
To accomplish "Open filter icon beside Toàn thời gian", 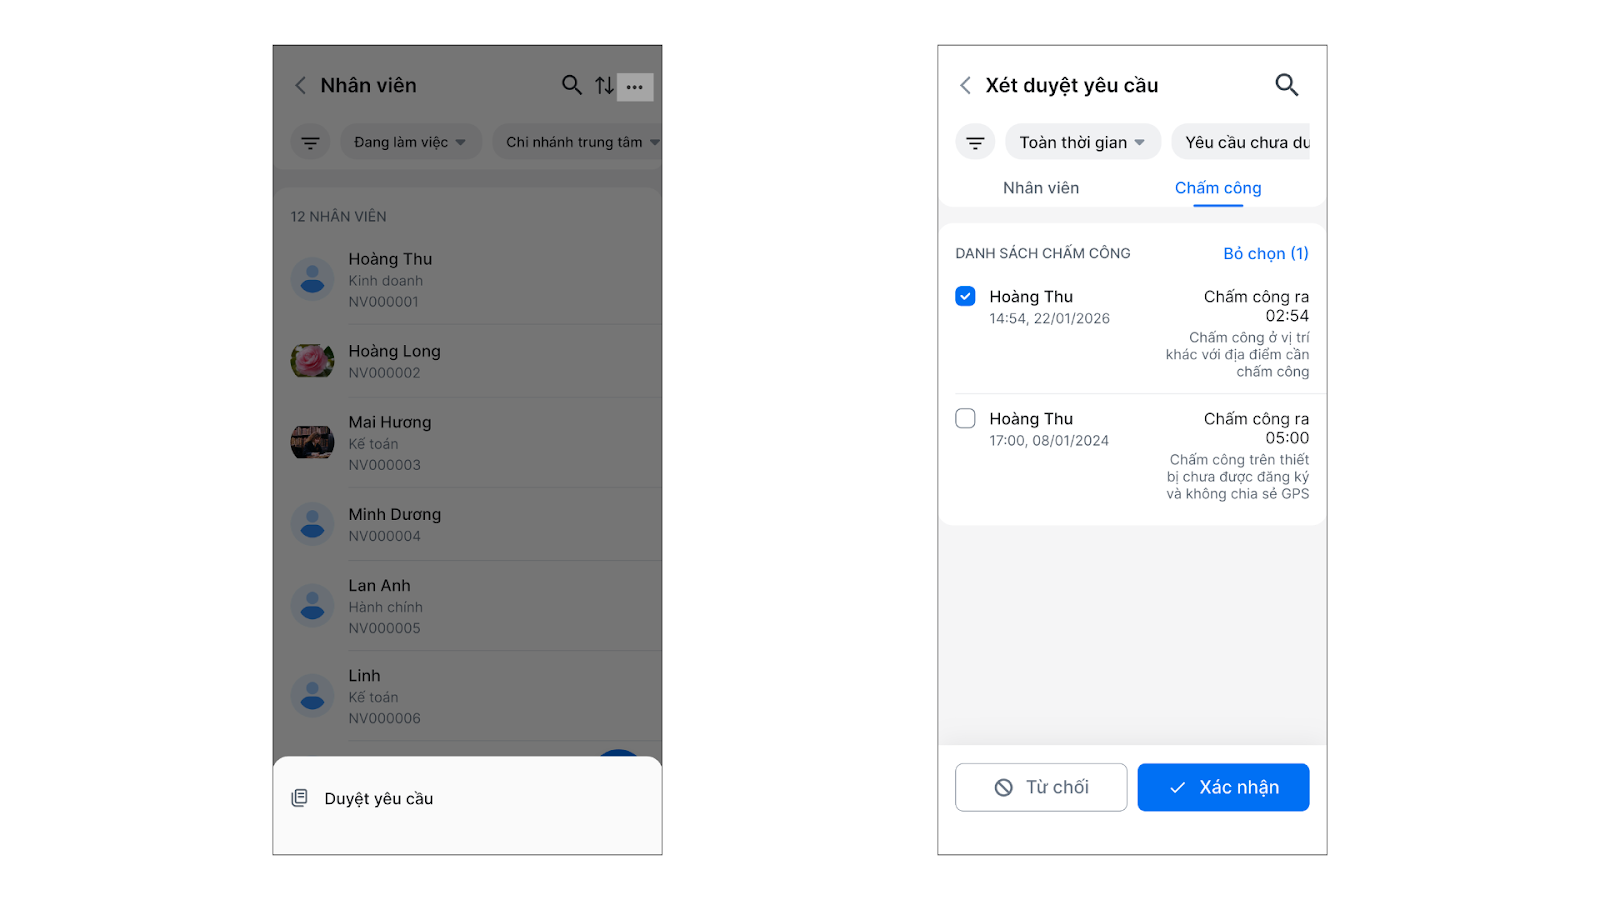I will 975,142.
